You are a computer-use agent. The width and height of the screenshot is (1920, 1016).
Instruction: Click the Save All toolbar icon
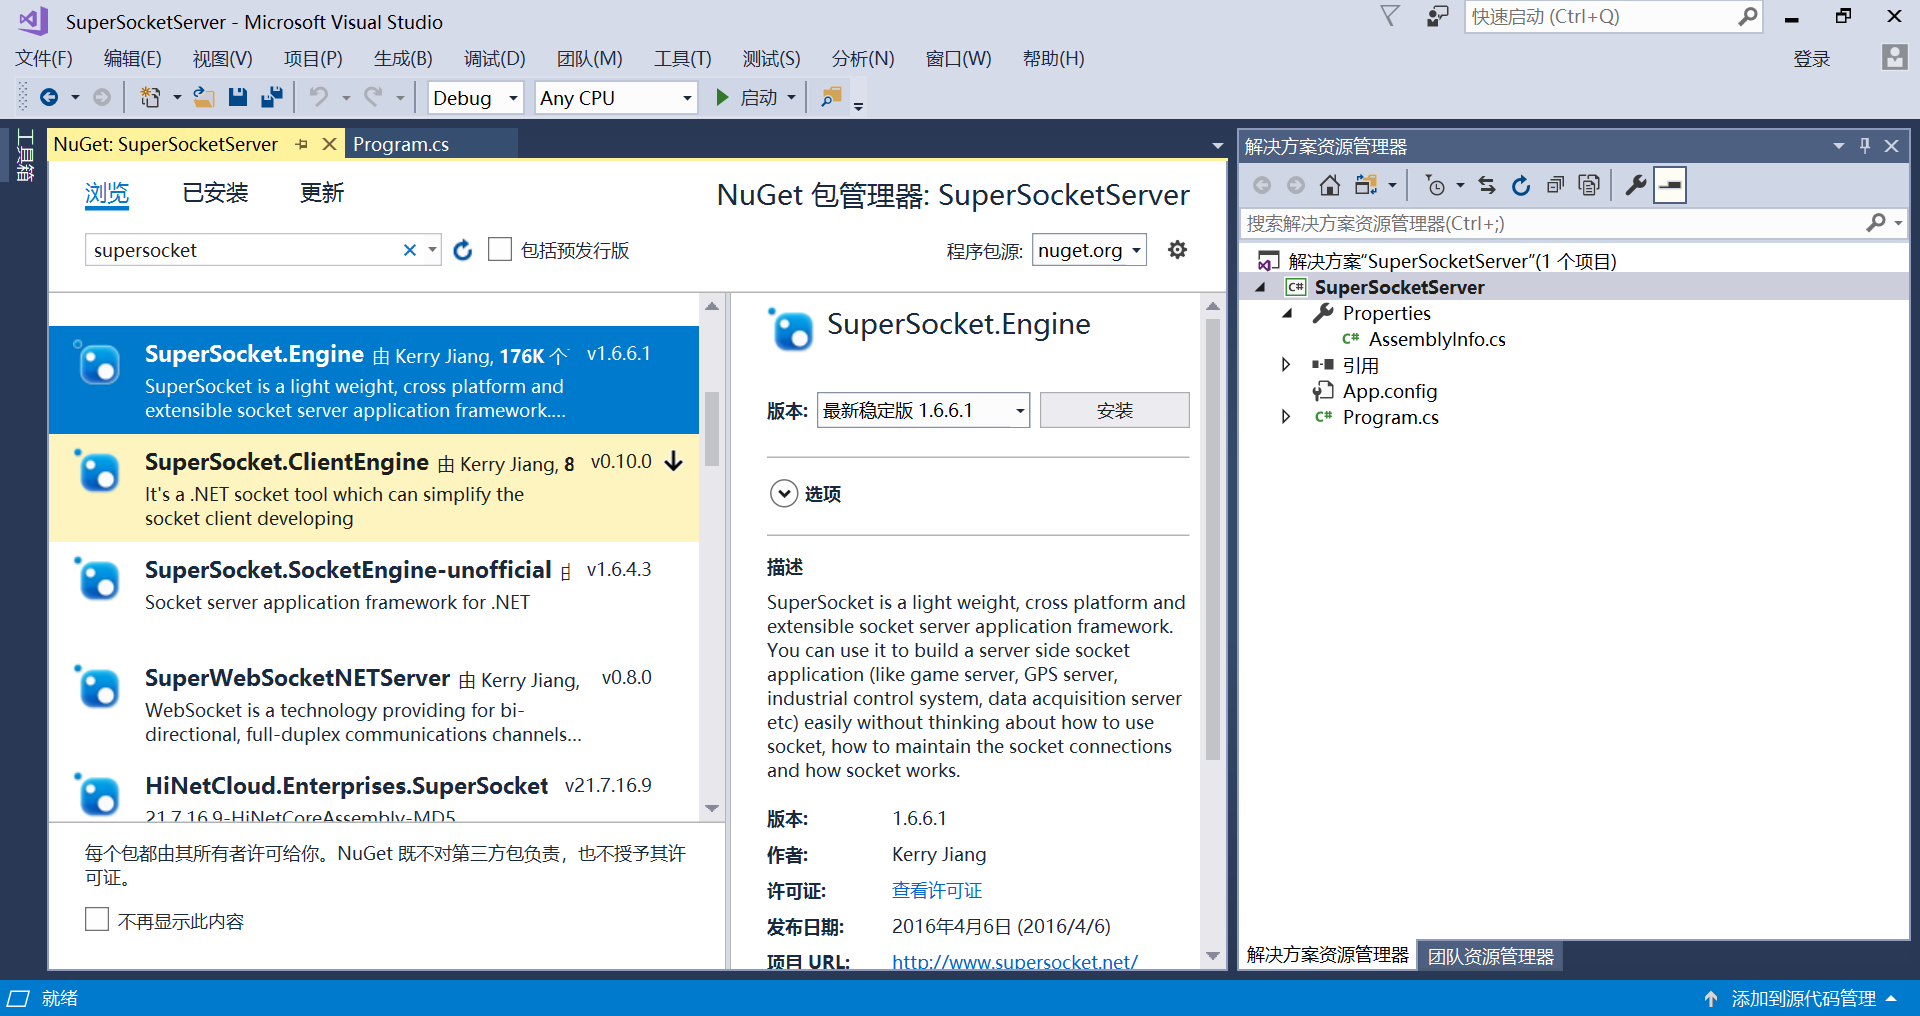[271, 97]
